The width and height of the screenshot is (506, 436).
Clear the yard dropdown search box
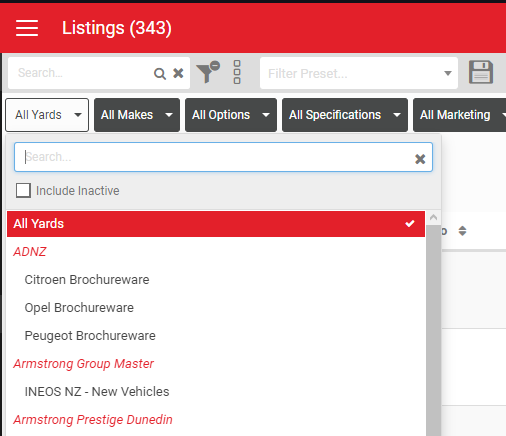tap(420, 159)
